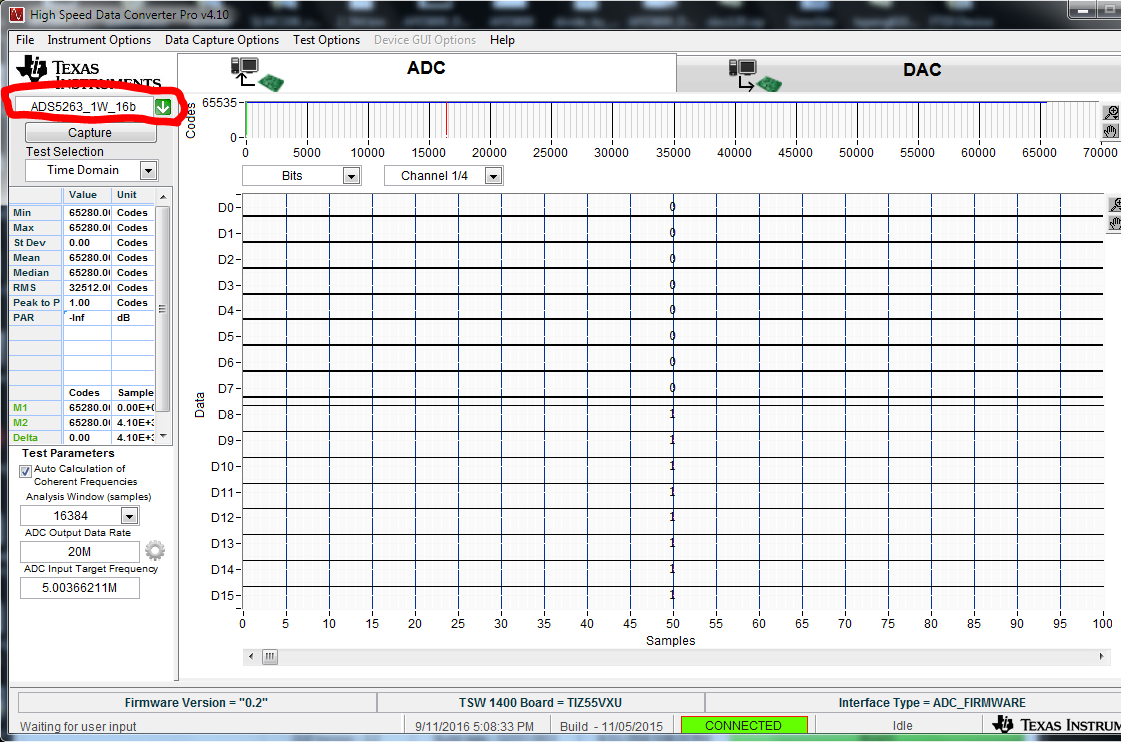Switch to the ADC tab

426,73
